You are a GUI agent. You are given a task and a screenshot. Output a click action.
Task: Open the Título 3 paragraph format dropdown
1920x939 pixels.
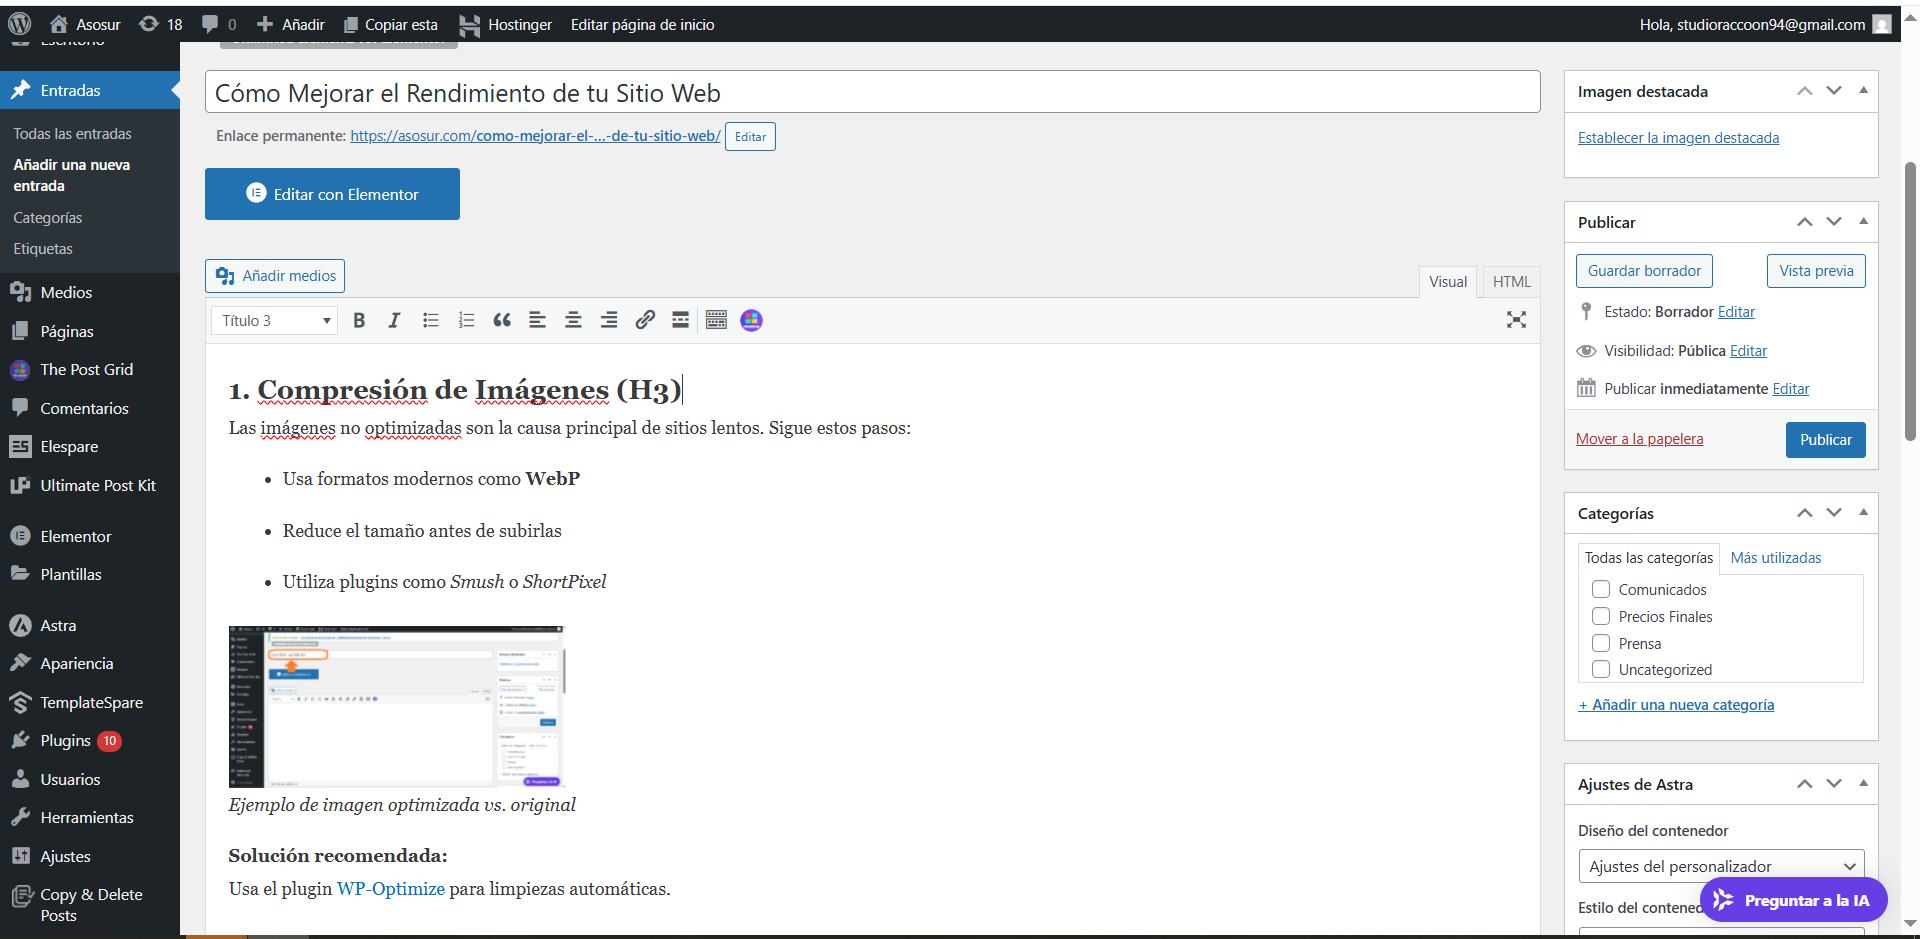click(x=274, y=321)
